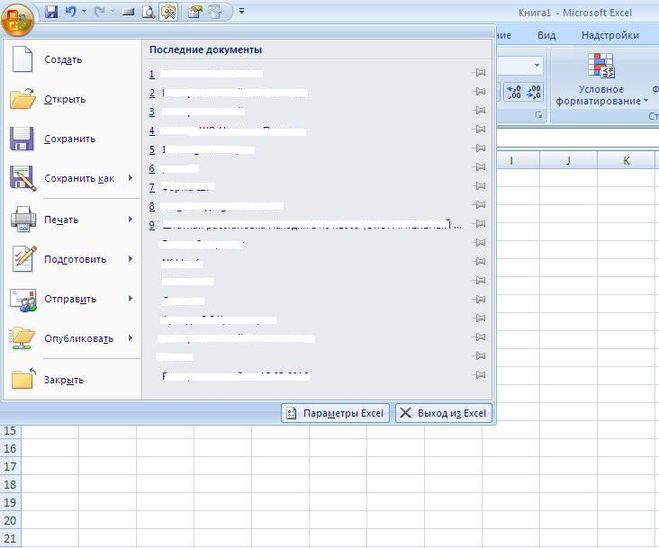Image resolution: width=659 pixels, height=548 pixels.
Task: Click the Decrease Decimal icon
Action: click(533, 92)
